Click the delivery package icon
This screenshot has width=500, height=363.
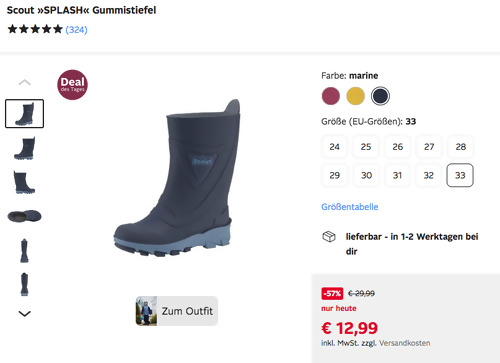coord(329,237)
